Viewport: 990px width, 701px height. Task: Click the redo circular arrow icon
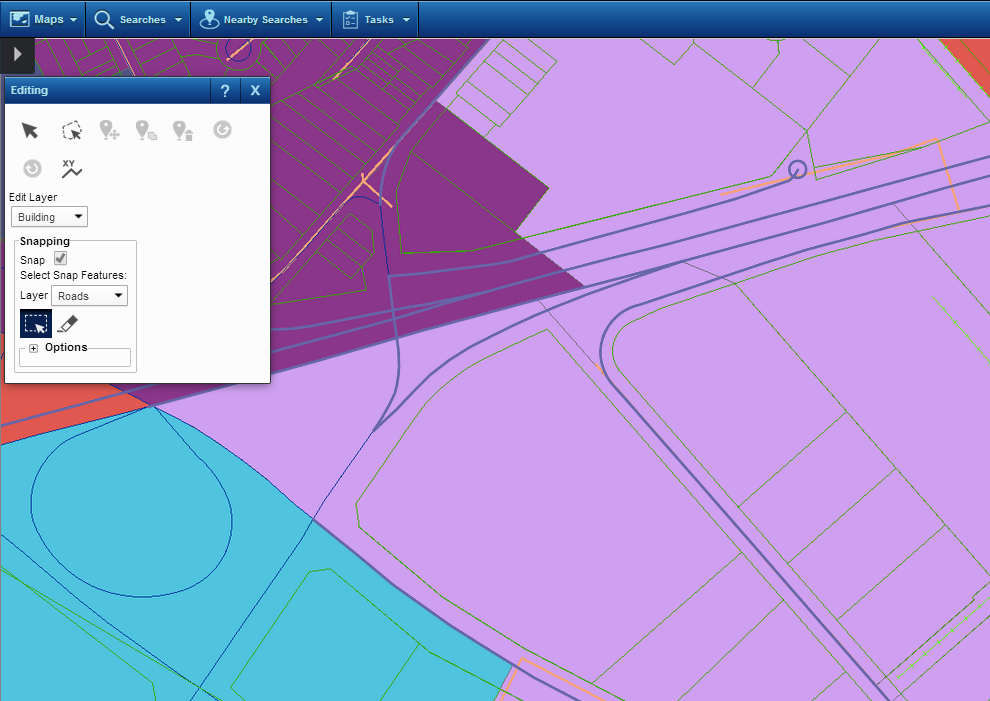32,168
